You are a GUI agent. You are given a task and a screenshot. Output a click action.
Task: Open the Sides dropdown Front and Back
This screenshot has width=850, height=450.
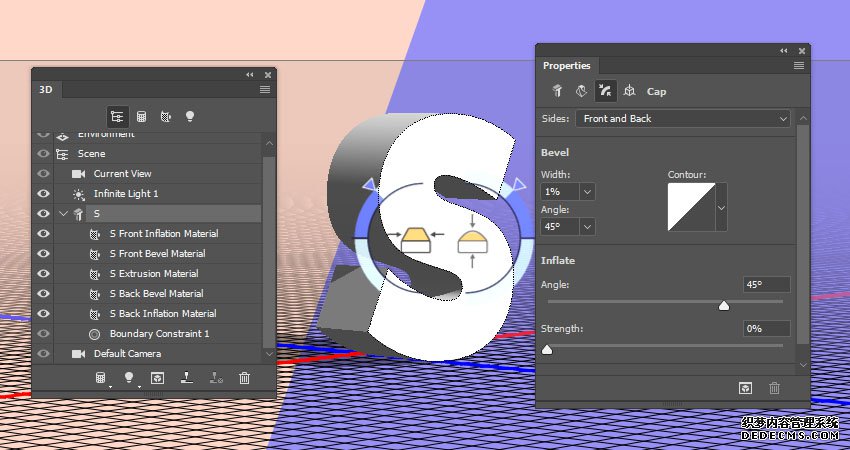(683, 119)
